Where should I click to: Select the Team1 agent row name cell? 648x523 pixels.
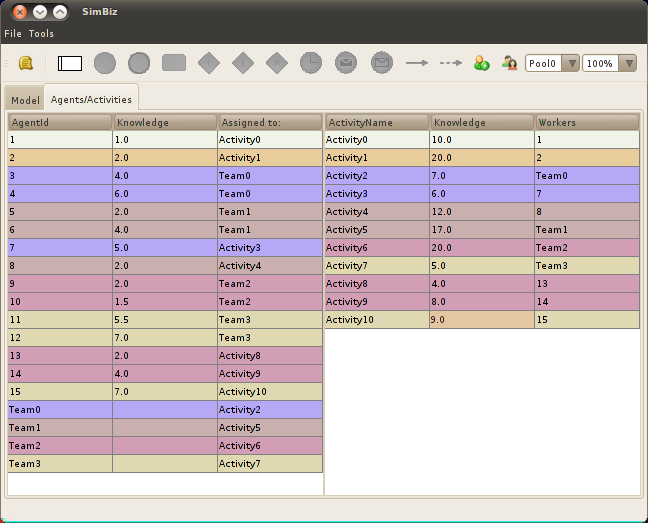point(60,428)
